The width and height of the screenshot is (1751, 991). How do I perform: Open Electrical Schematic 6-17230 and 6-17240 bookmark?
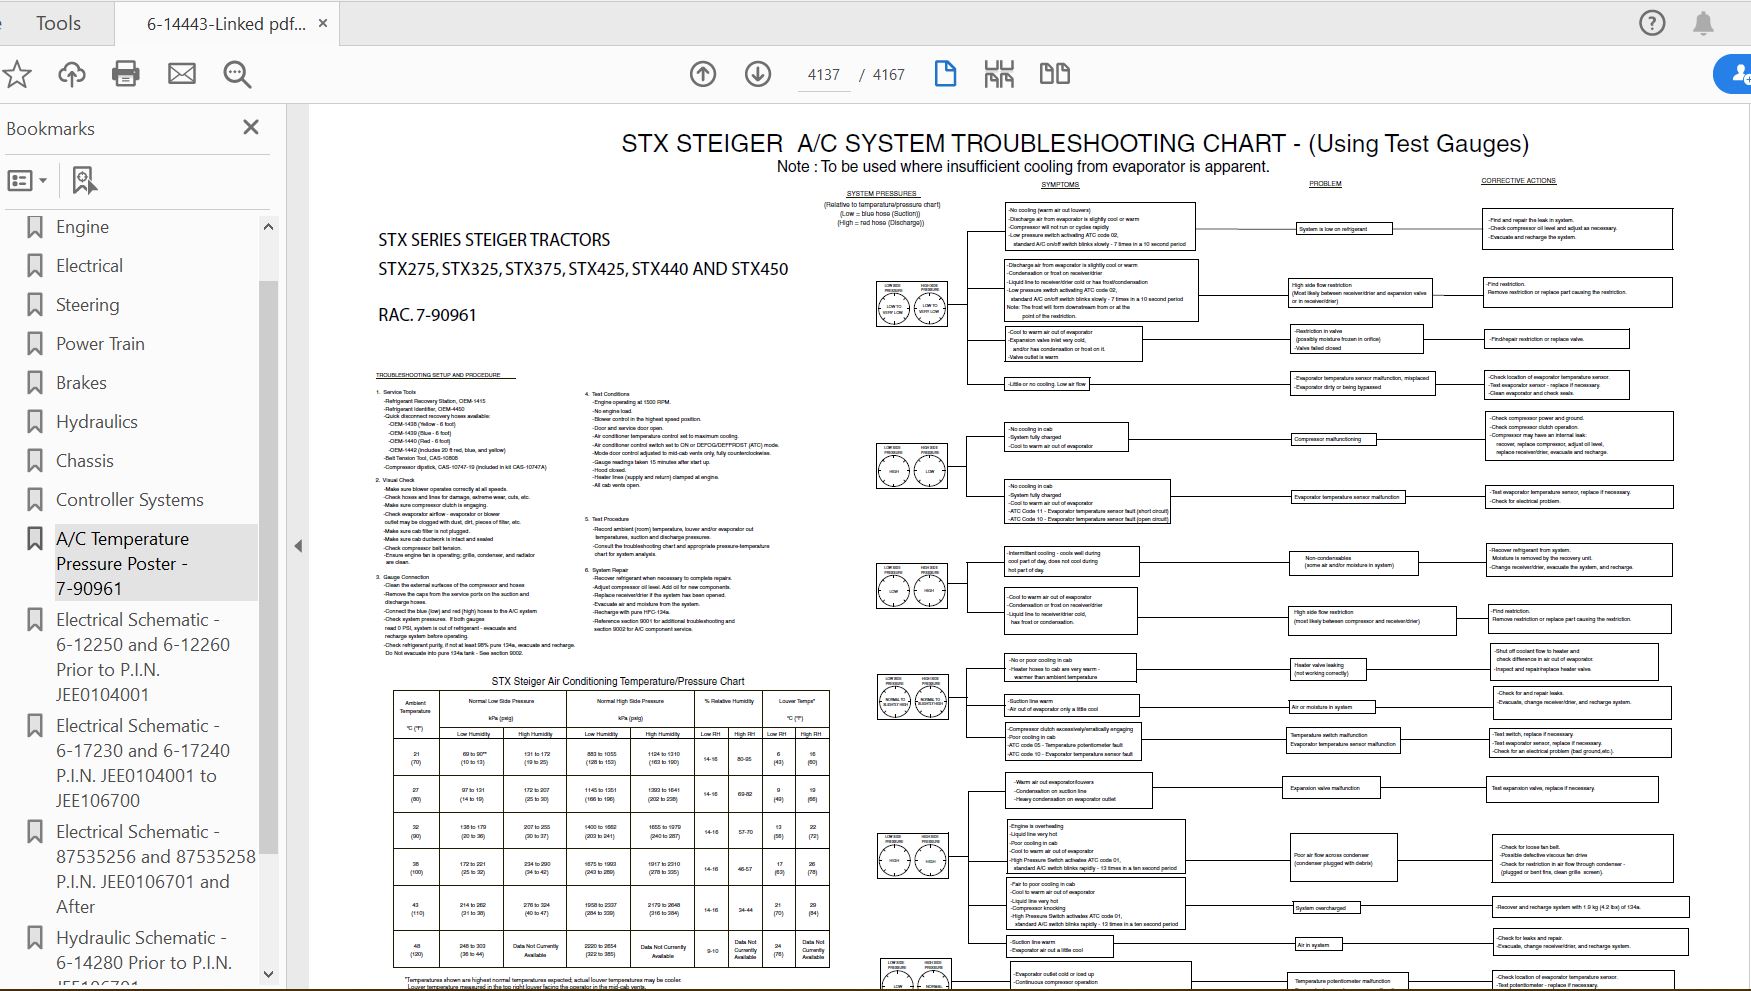coord(143,763)
